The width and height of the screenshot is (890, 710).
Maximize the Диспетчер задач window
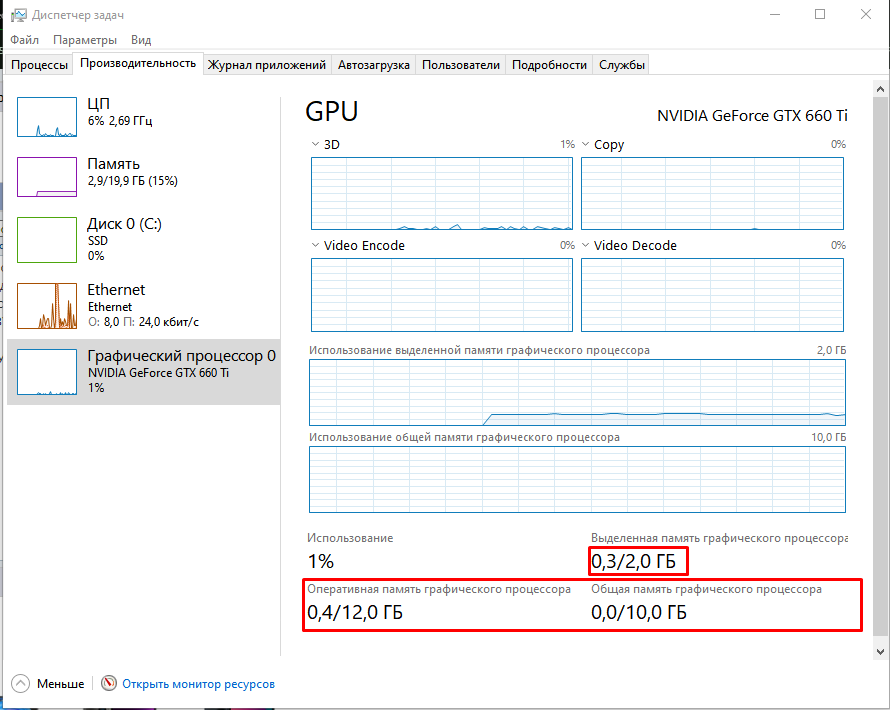[820, 14]
